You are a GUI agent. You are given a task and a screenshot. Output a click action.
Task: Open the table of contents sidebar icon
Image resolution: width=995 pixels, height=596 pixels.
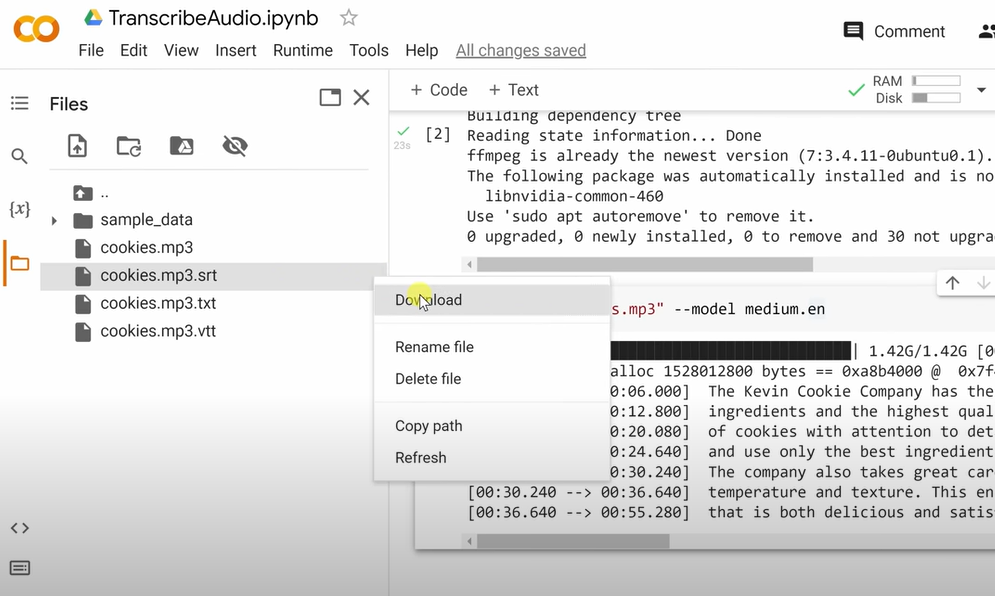click(x=19, y=104)
